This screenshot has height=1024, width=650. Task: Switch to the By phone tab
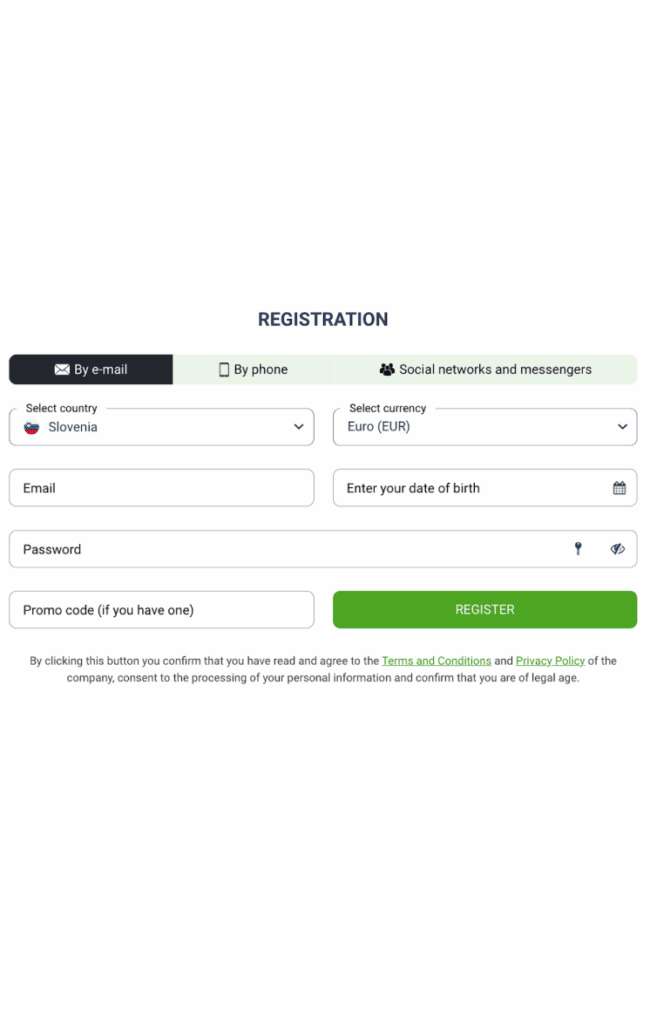[253, 370]
